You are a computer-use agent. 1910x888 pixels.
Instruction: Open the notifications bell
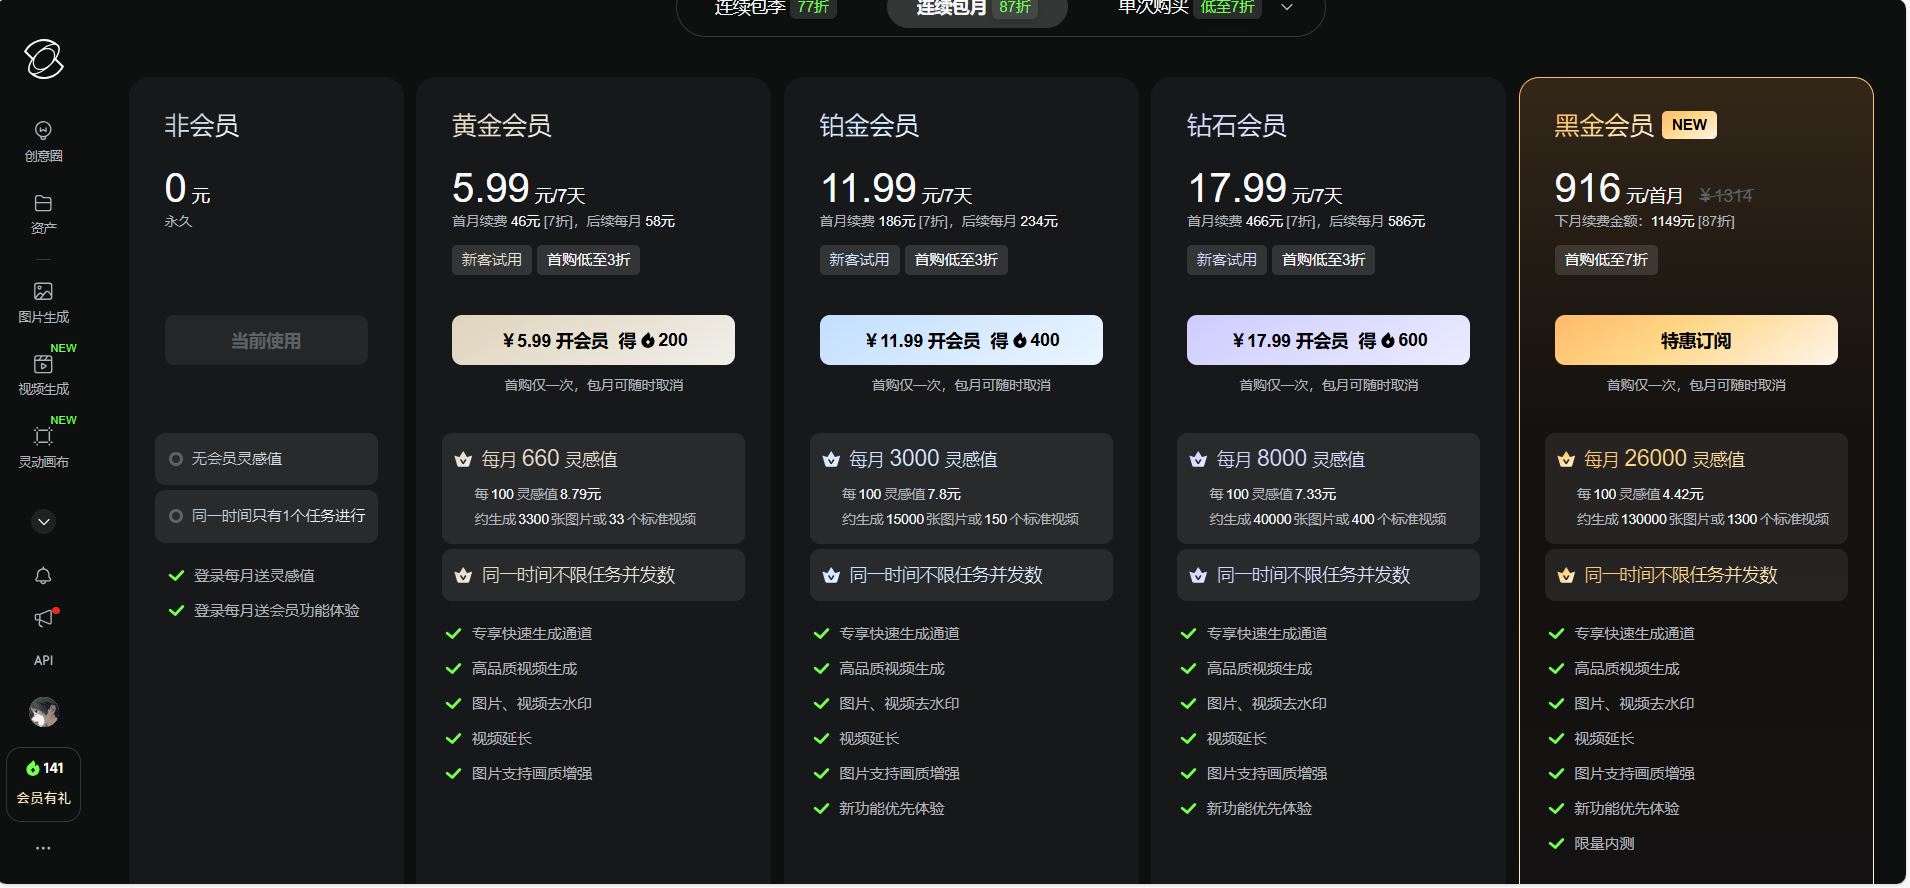tap(43, 576)
